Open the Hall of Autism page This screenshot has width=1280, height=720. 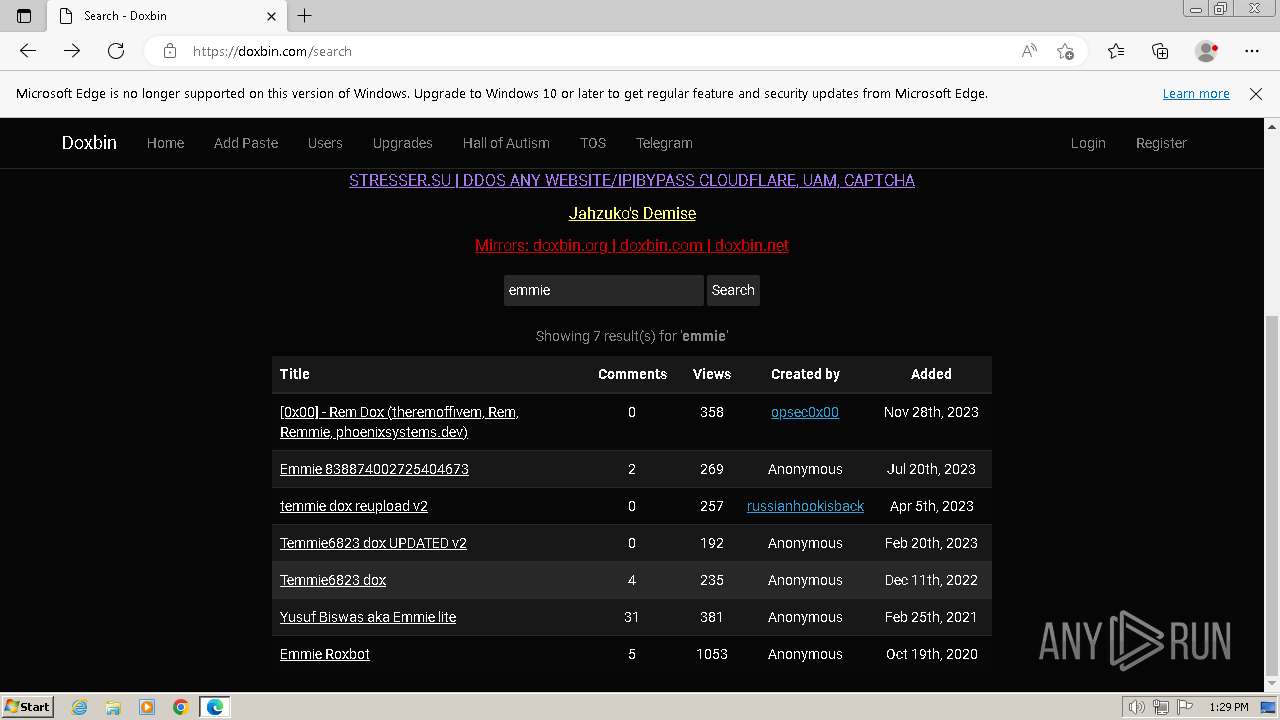click(506, 143)
